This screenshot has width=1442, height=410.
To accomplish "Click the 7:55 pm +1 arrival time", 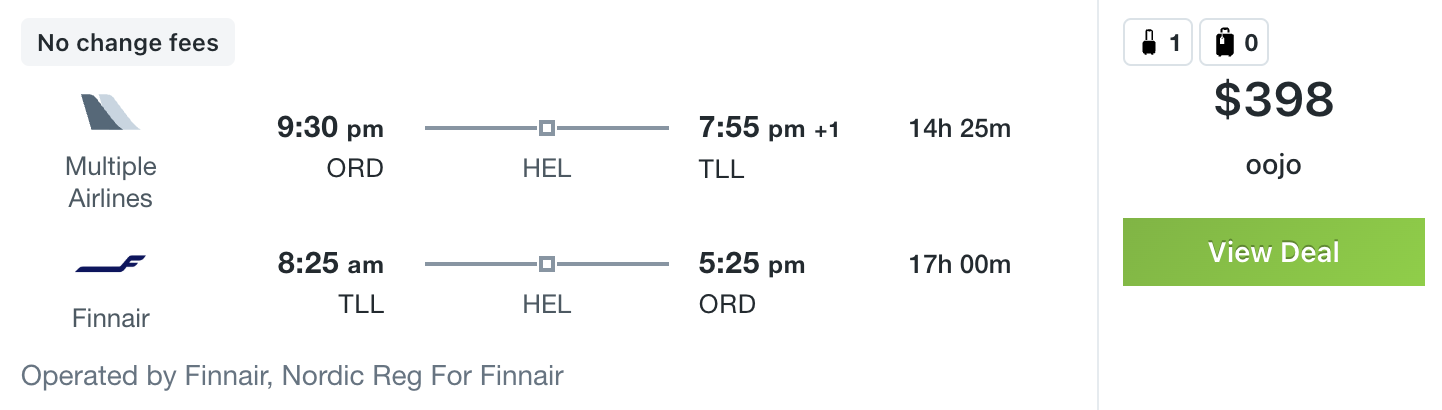I will coord(769,128).
